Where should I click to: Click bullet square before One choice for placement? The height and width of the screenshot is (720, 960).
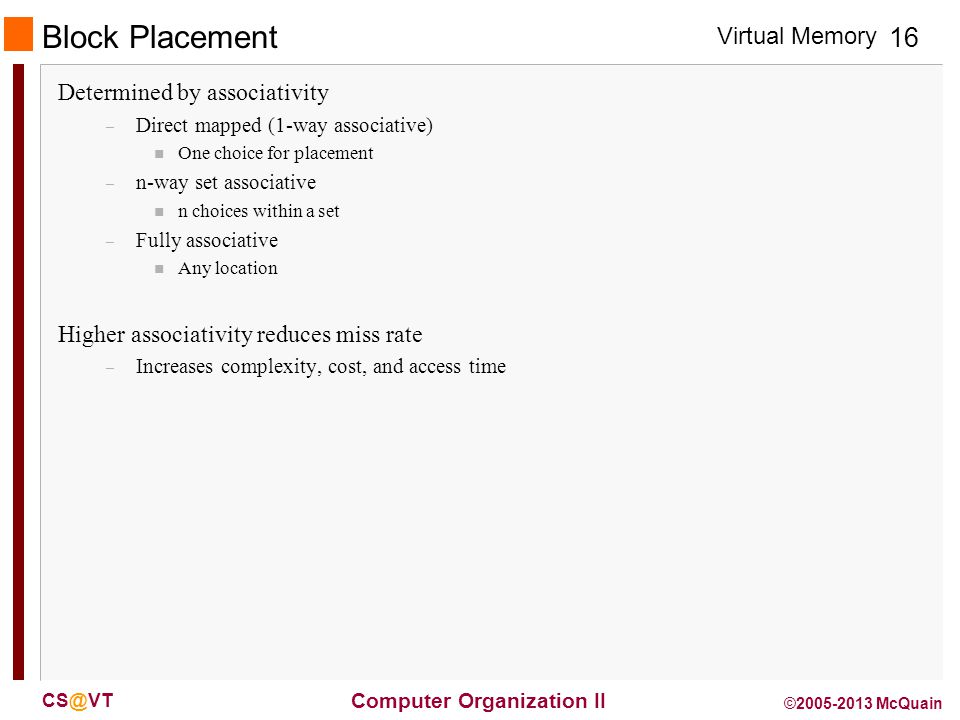pos(159,154)
